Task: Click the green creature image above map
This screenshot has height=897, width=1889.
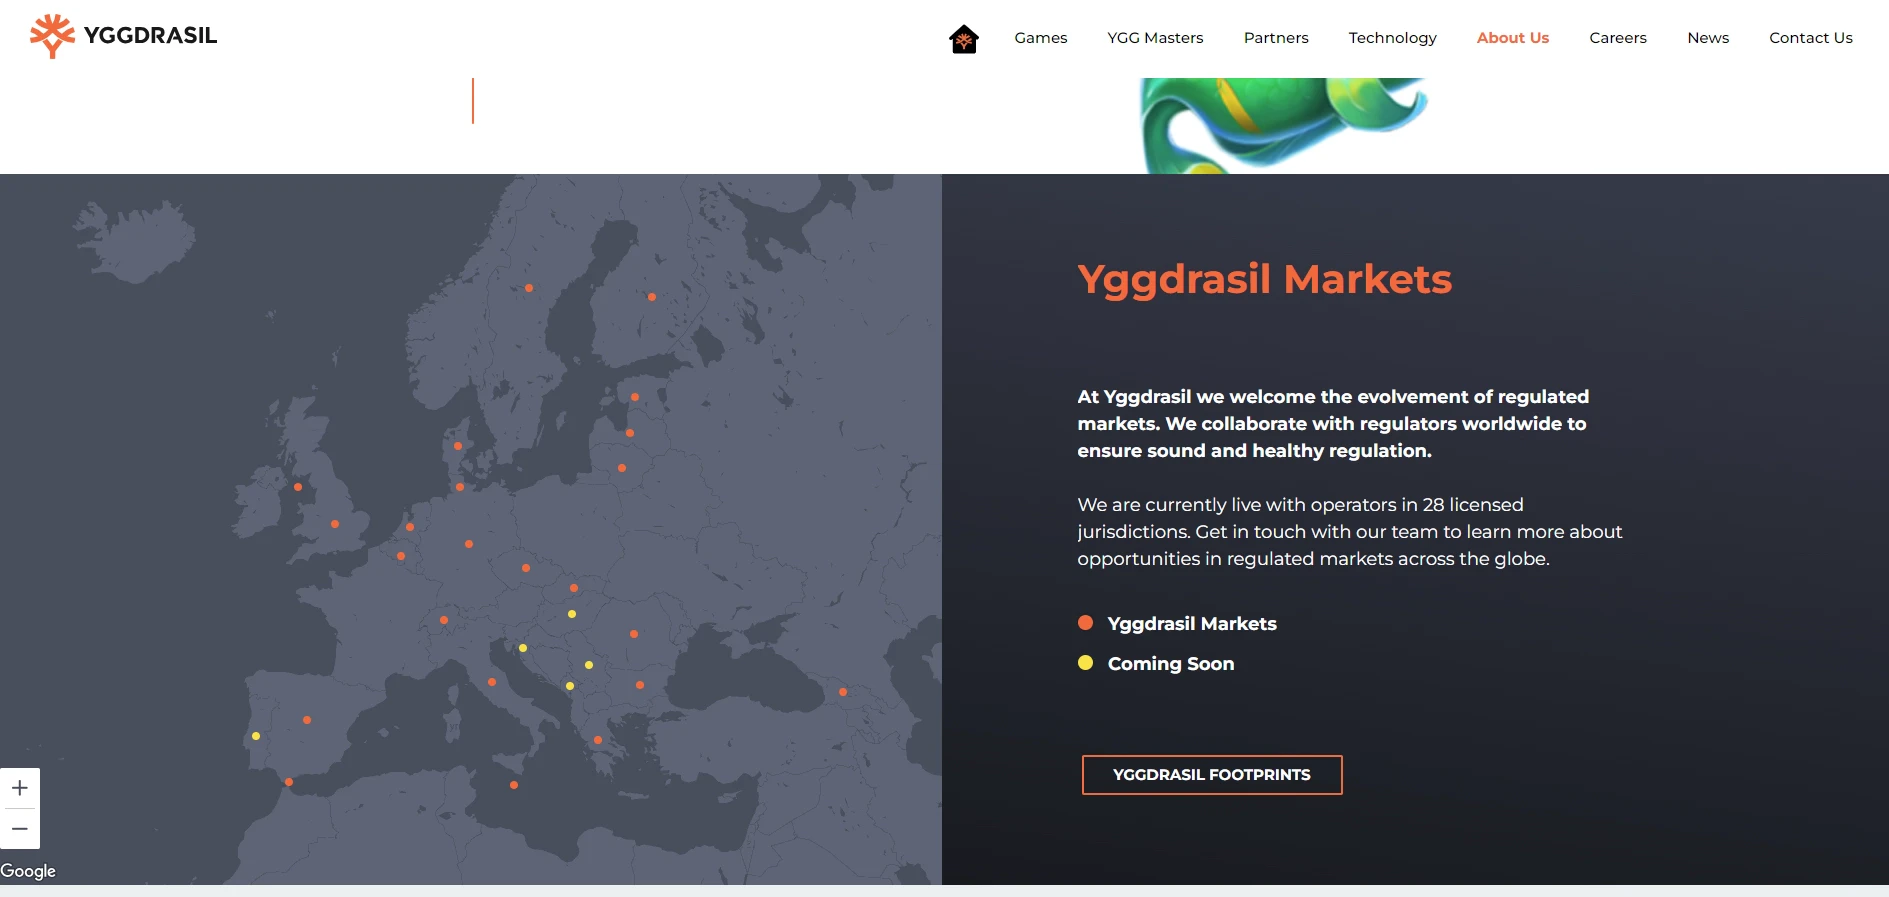Action: (x=1284, y=125)
